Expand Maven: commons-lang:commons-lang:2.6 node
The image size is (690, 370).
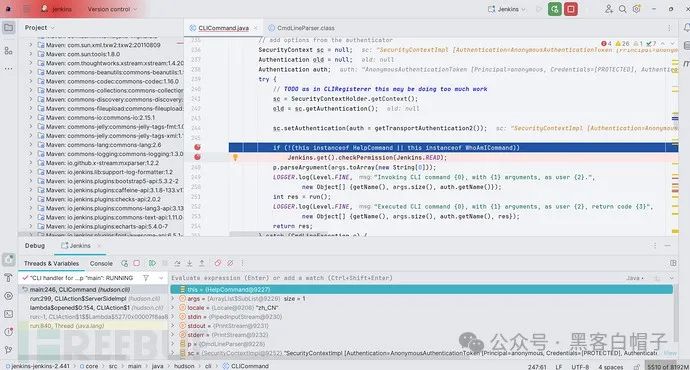point(31,145)
